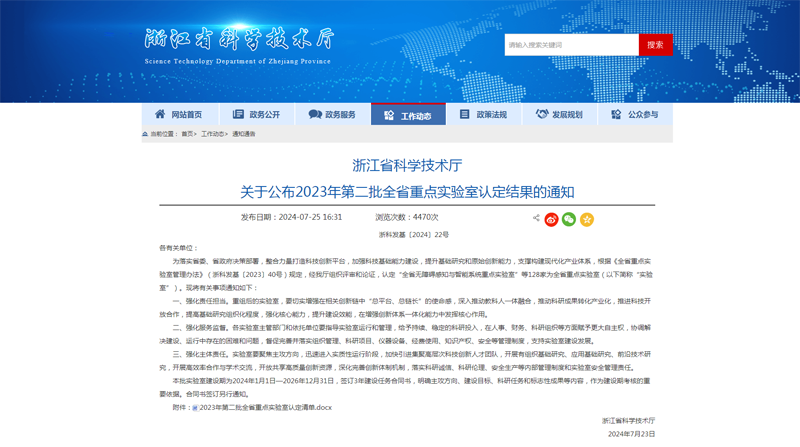Go to the 政策法规 navigation section
800x447 pixels.
click(484, 115)
